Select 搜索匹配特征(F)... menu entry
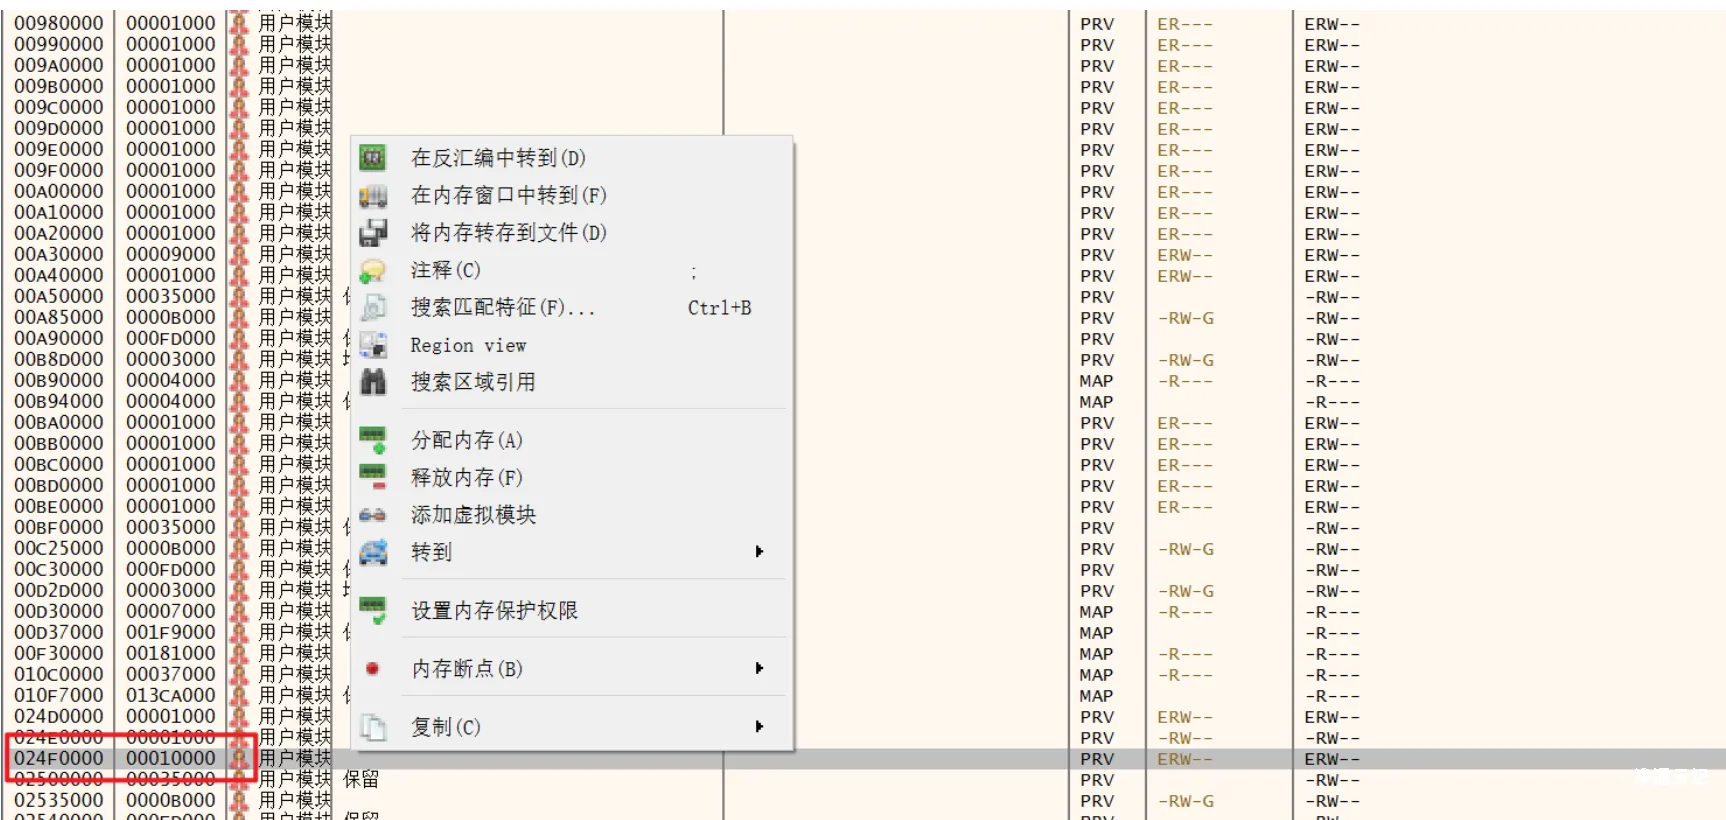 pyautogui.click(x=502, y=308)
